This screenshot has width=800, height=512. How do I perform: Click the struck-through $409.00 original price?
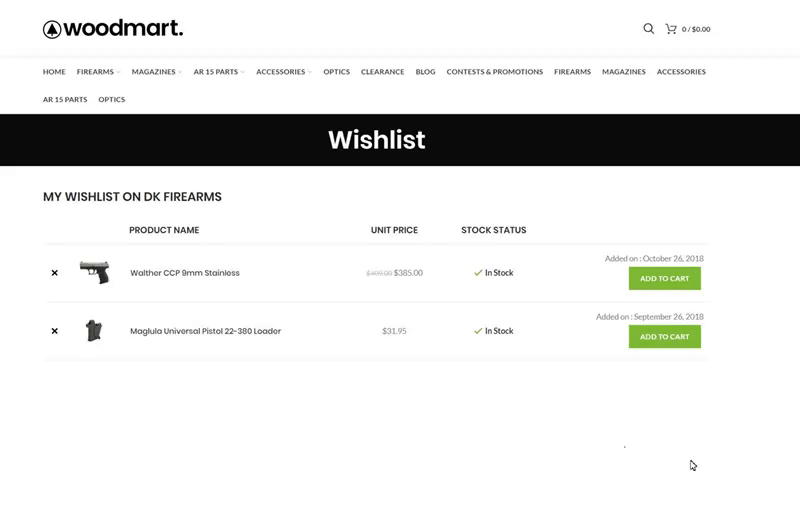379,273
